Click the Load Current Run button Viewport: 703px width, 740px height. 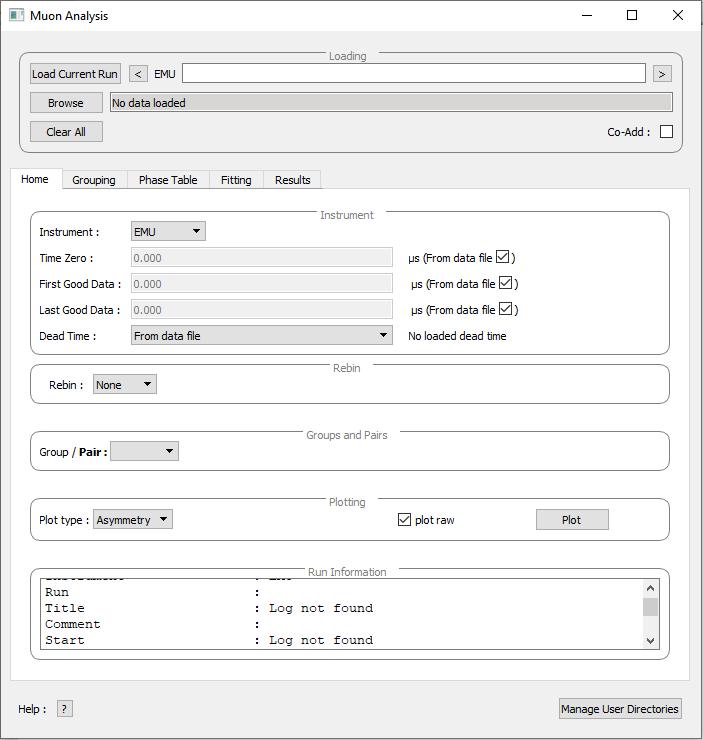pos(75,74)
